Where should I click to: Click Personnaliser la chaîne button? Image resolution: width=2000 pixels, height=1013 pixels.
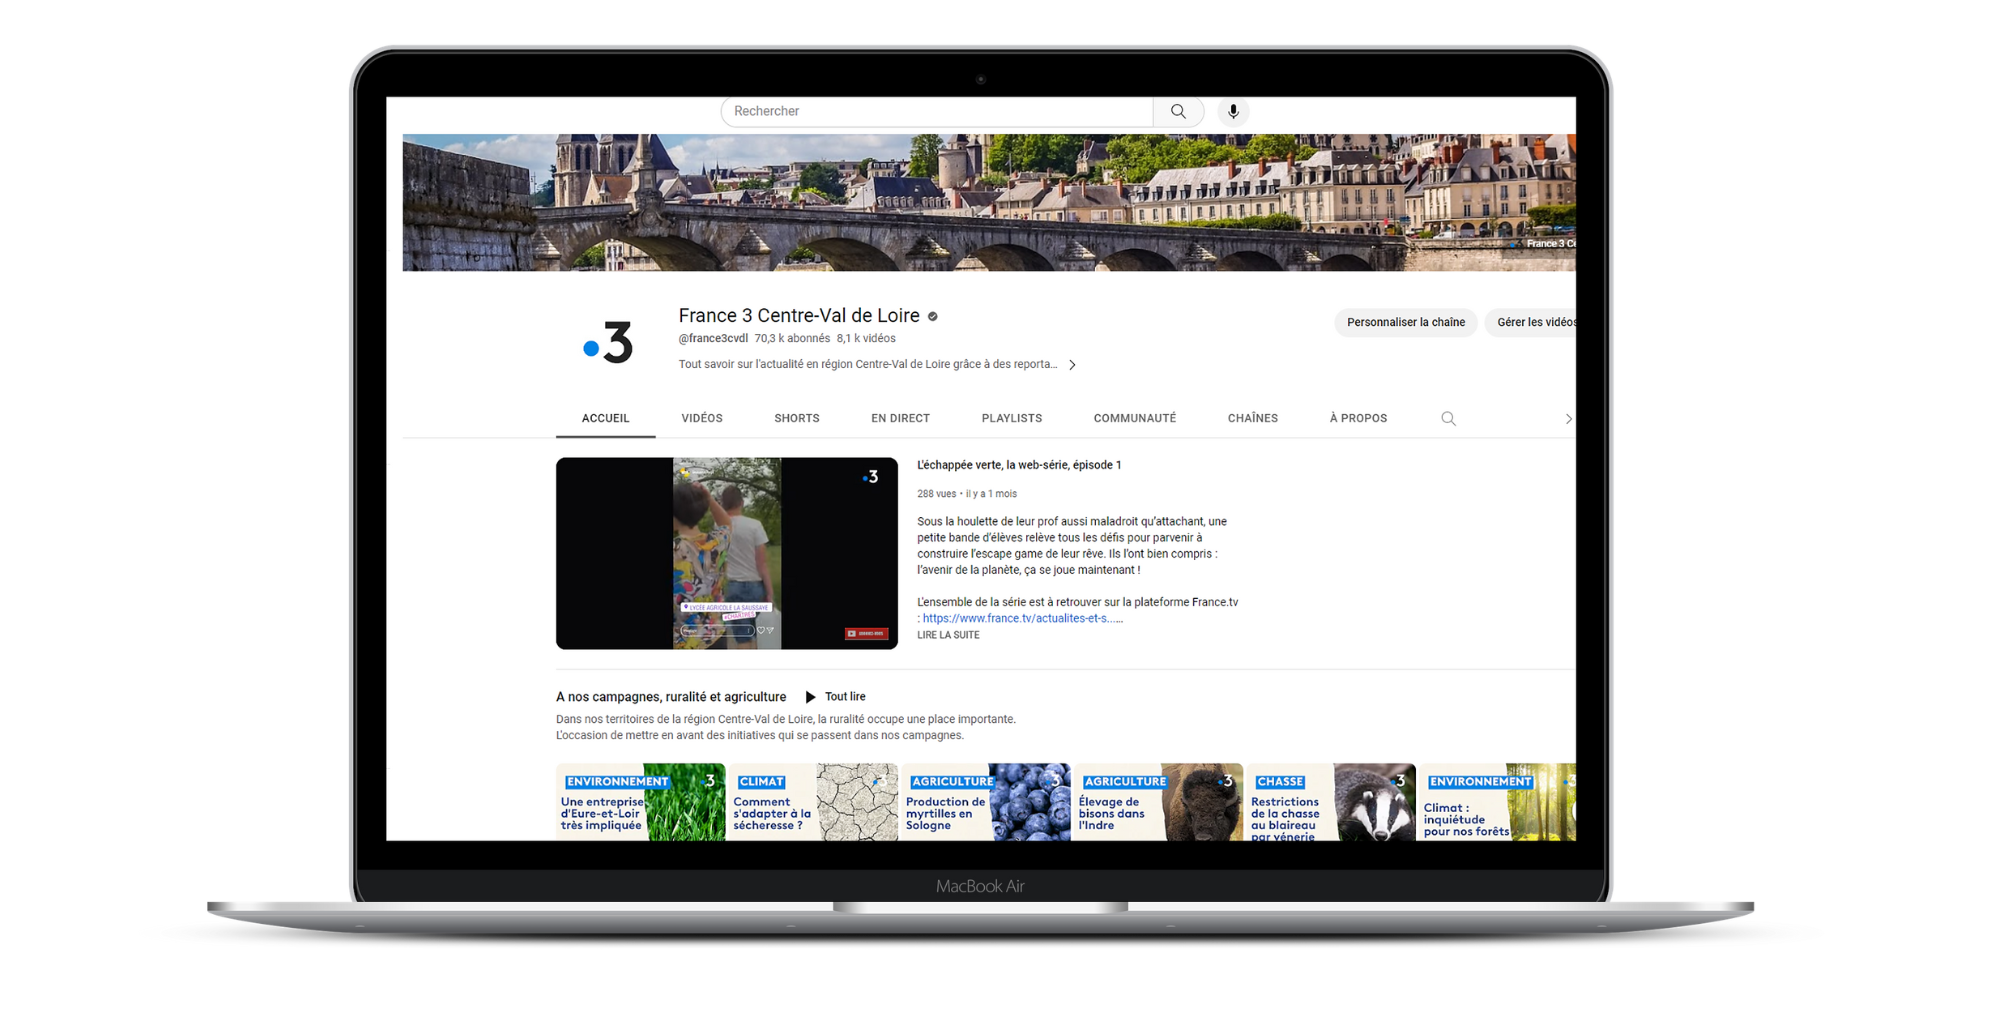point(1406,322)
